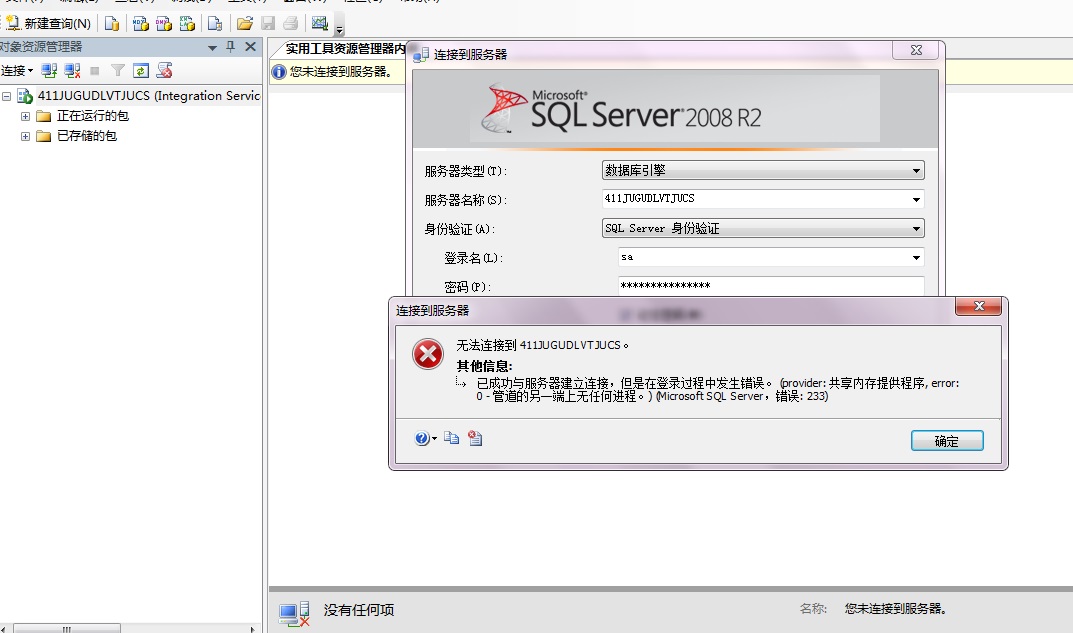Viewport: 1073px width, 633px height.
Task: Open new Analysis Services MDX query
Action: point(141,23)
